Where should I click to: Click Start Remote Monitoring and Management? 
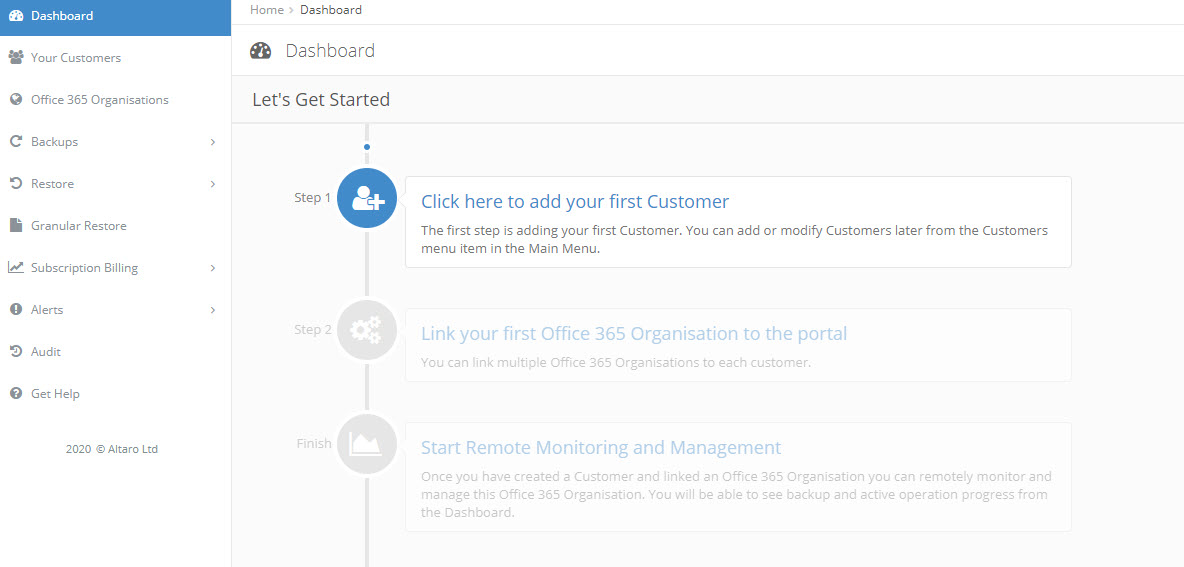pyautogui.click(x=601, y=448)
